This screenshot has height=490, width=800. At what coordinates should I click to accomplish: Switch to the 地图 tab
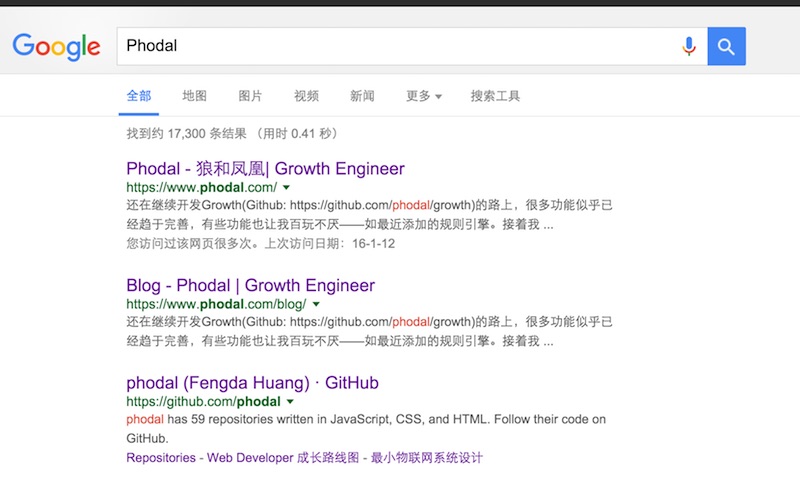(x=195, y=96)
